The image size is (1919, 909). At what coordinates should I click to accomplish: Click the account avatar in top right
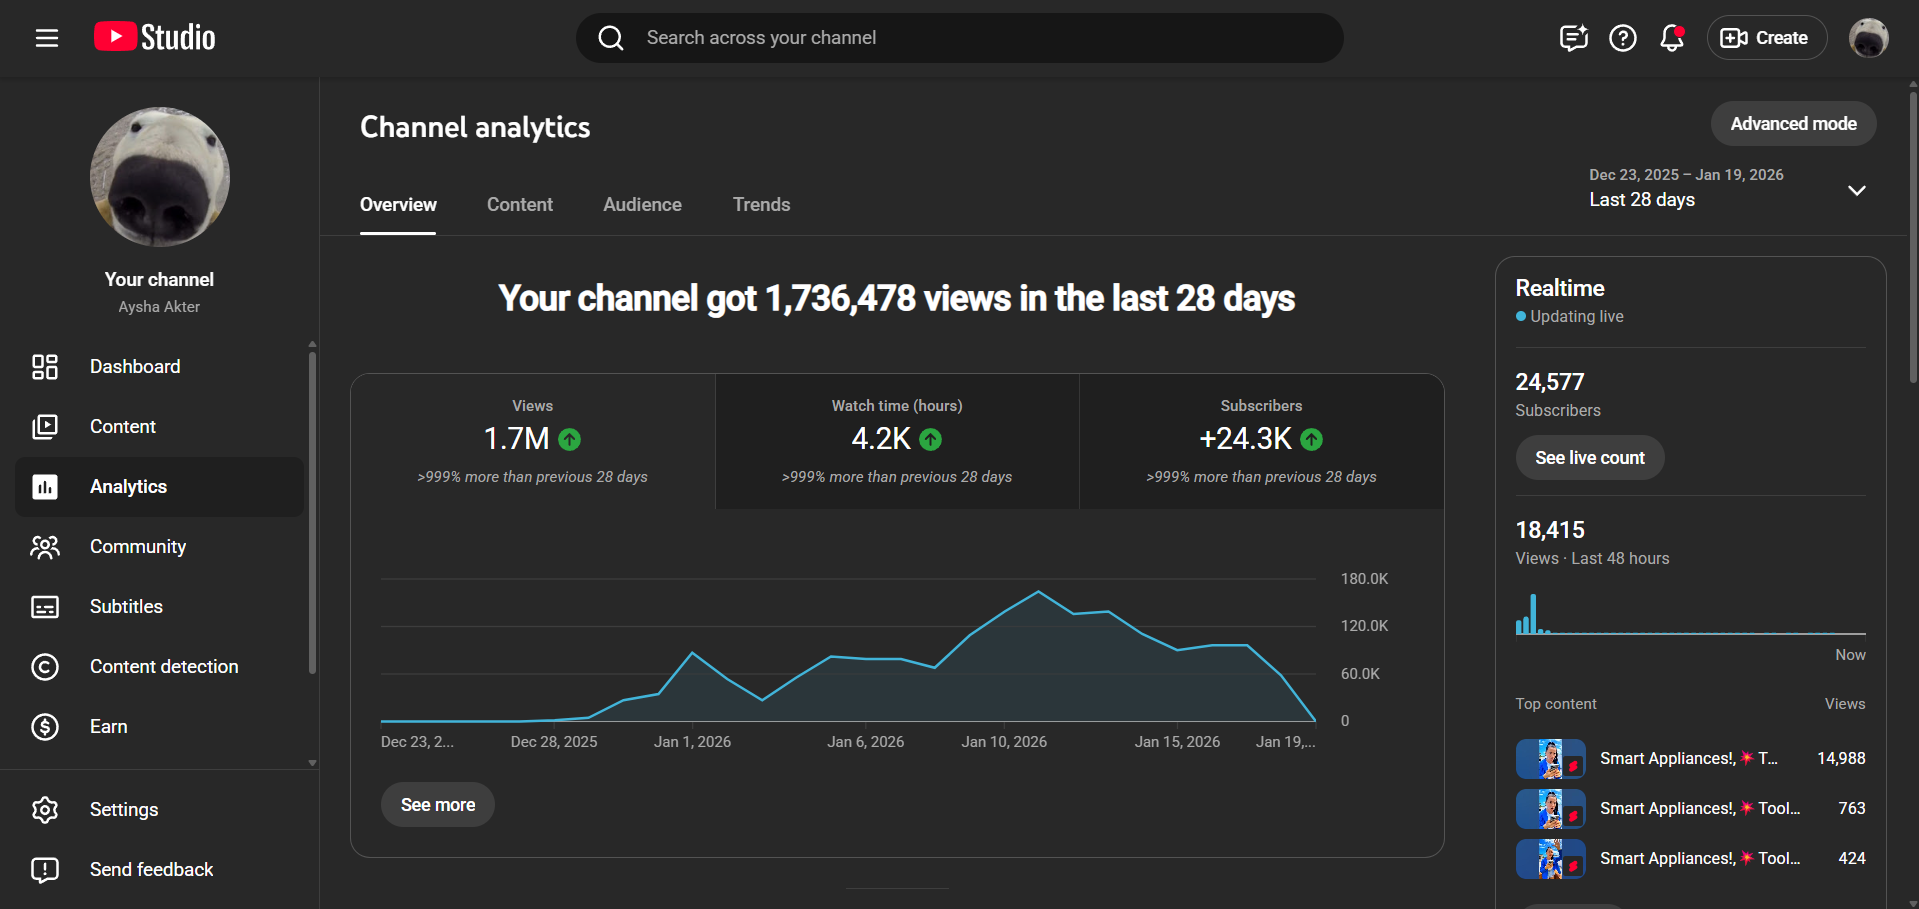coord(1867,38)
